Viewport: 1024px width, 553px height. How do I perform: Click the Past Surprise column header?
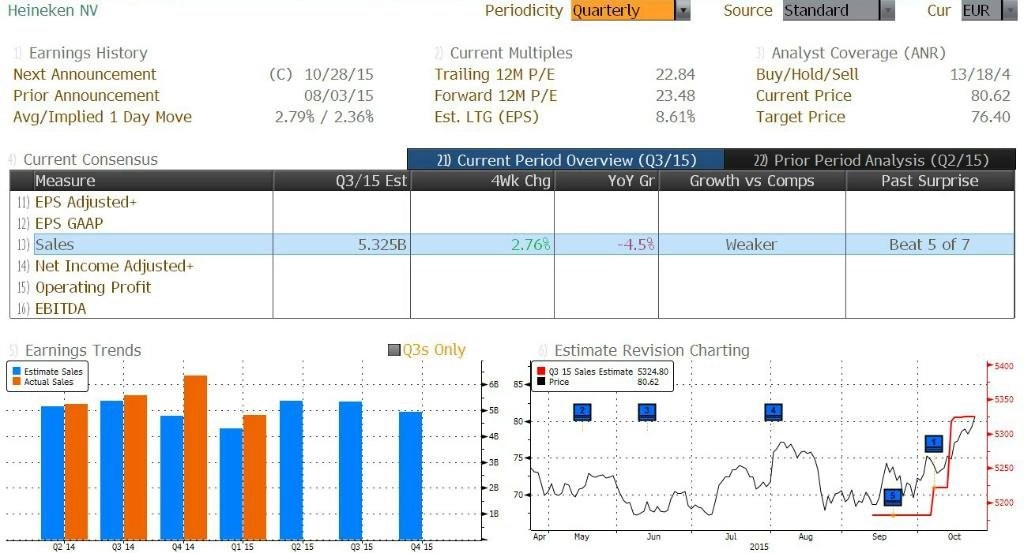click(x=929, y=181)
